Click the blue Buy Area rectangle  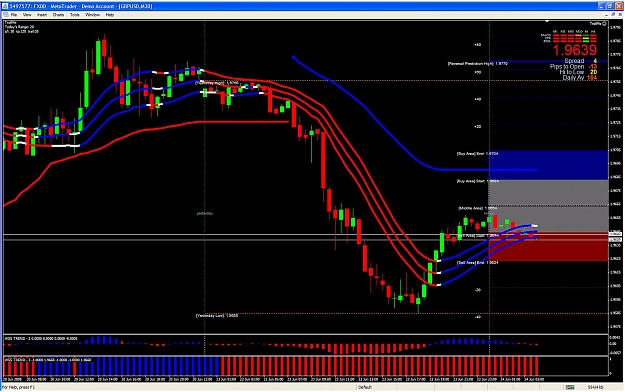point(548,165)
